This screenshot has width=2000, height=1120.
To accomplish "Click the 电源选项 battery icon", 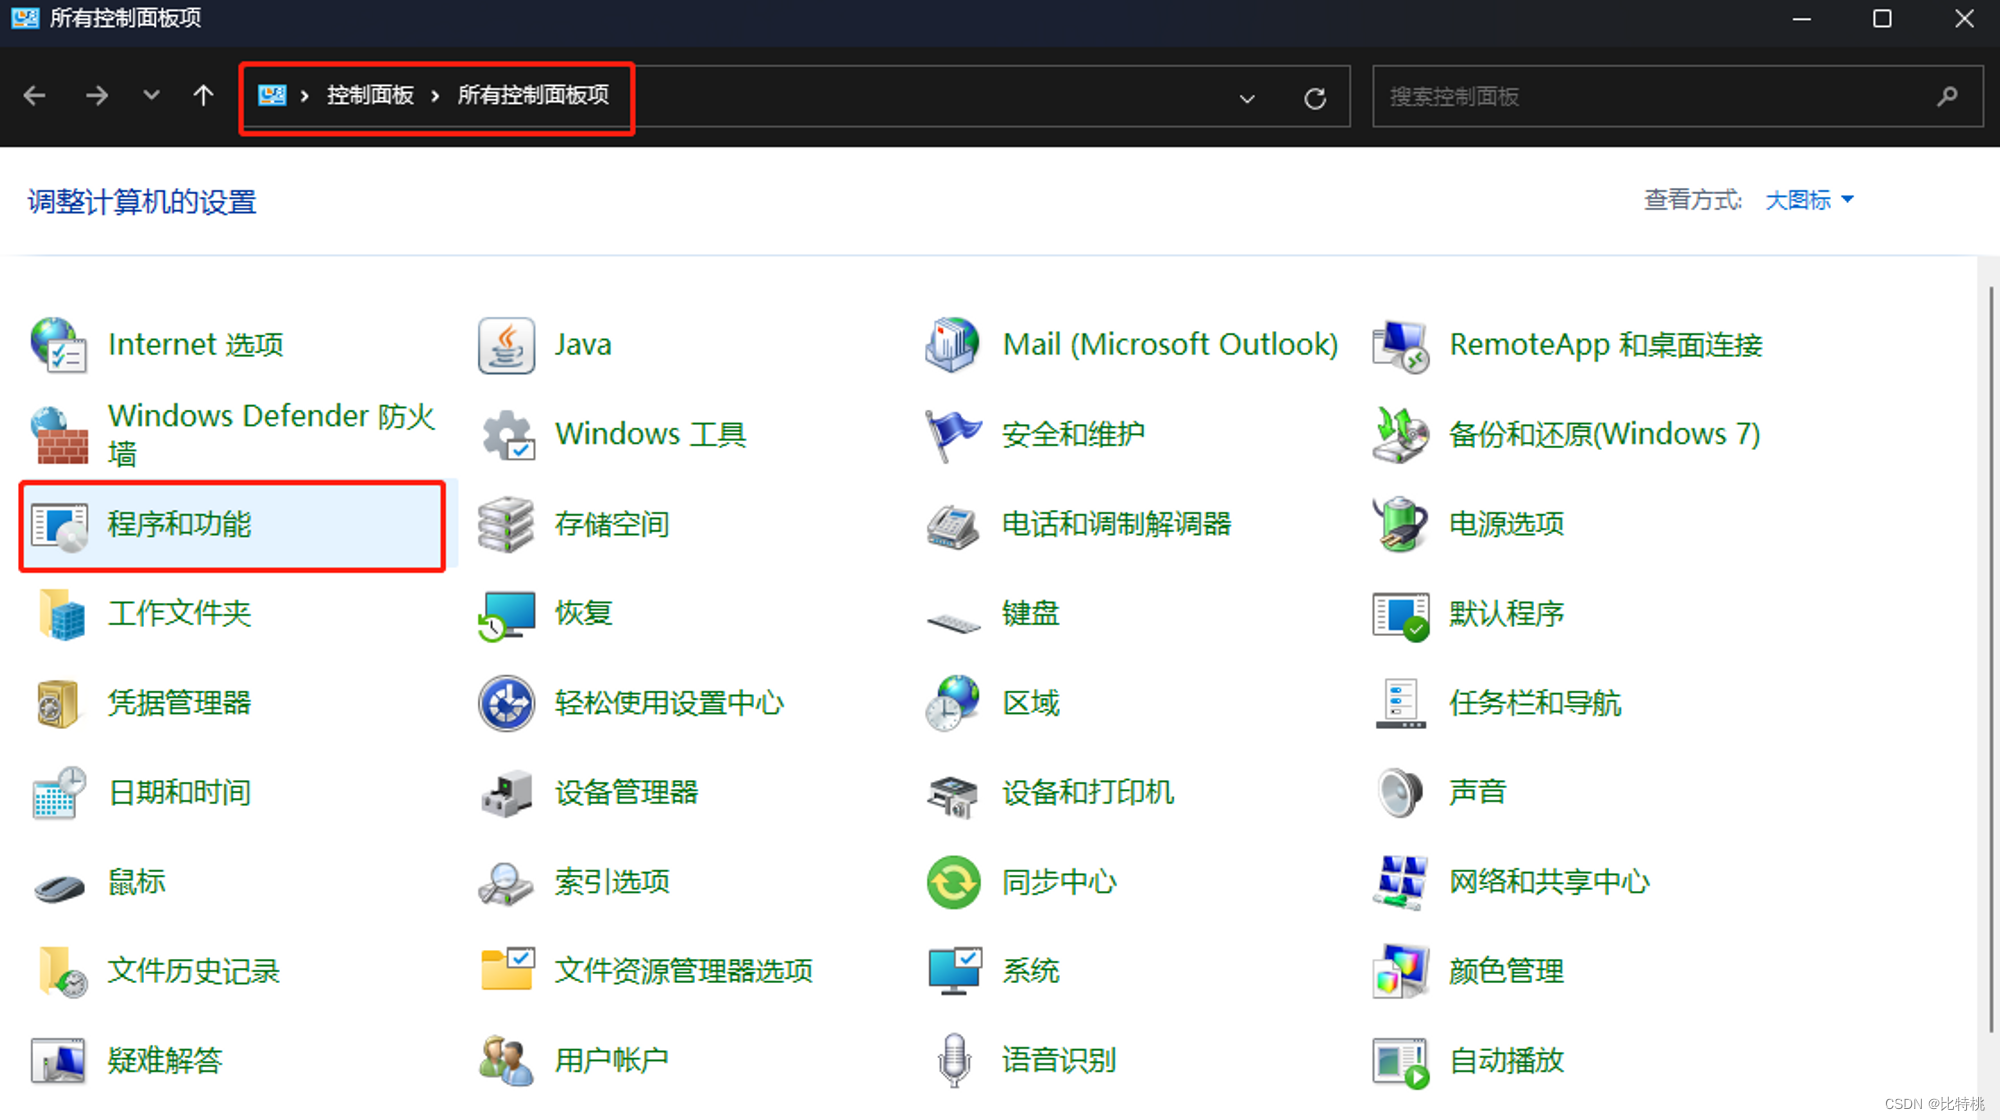I will click(1400, 524).
